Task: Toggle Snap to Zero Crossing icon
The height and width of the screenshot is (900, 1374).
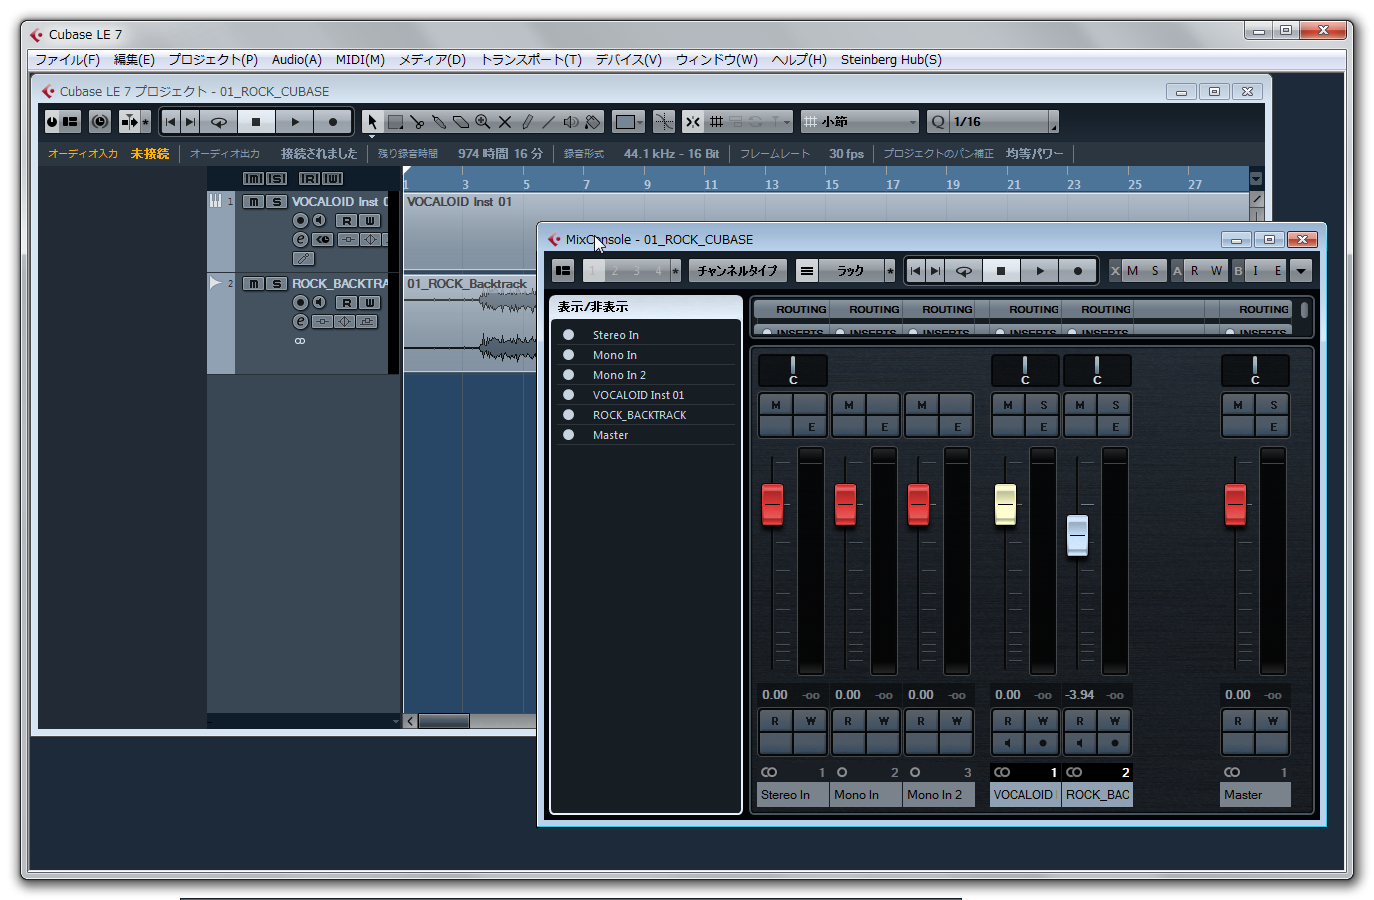Action: point(664,122)
